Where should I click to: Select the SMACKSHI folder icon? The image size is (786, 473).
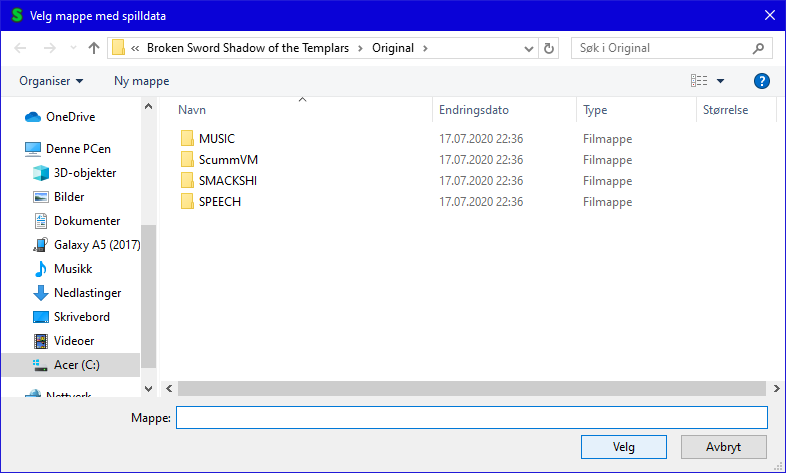(x=187, y=180)
